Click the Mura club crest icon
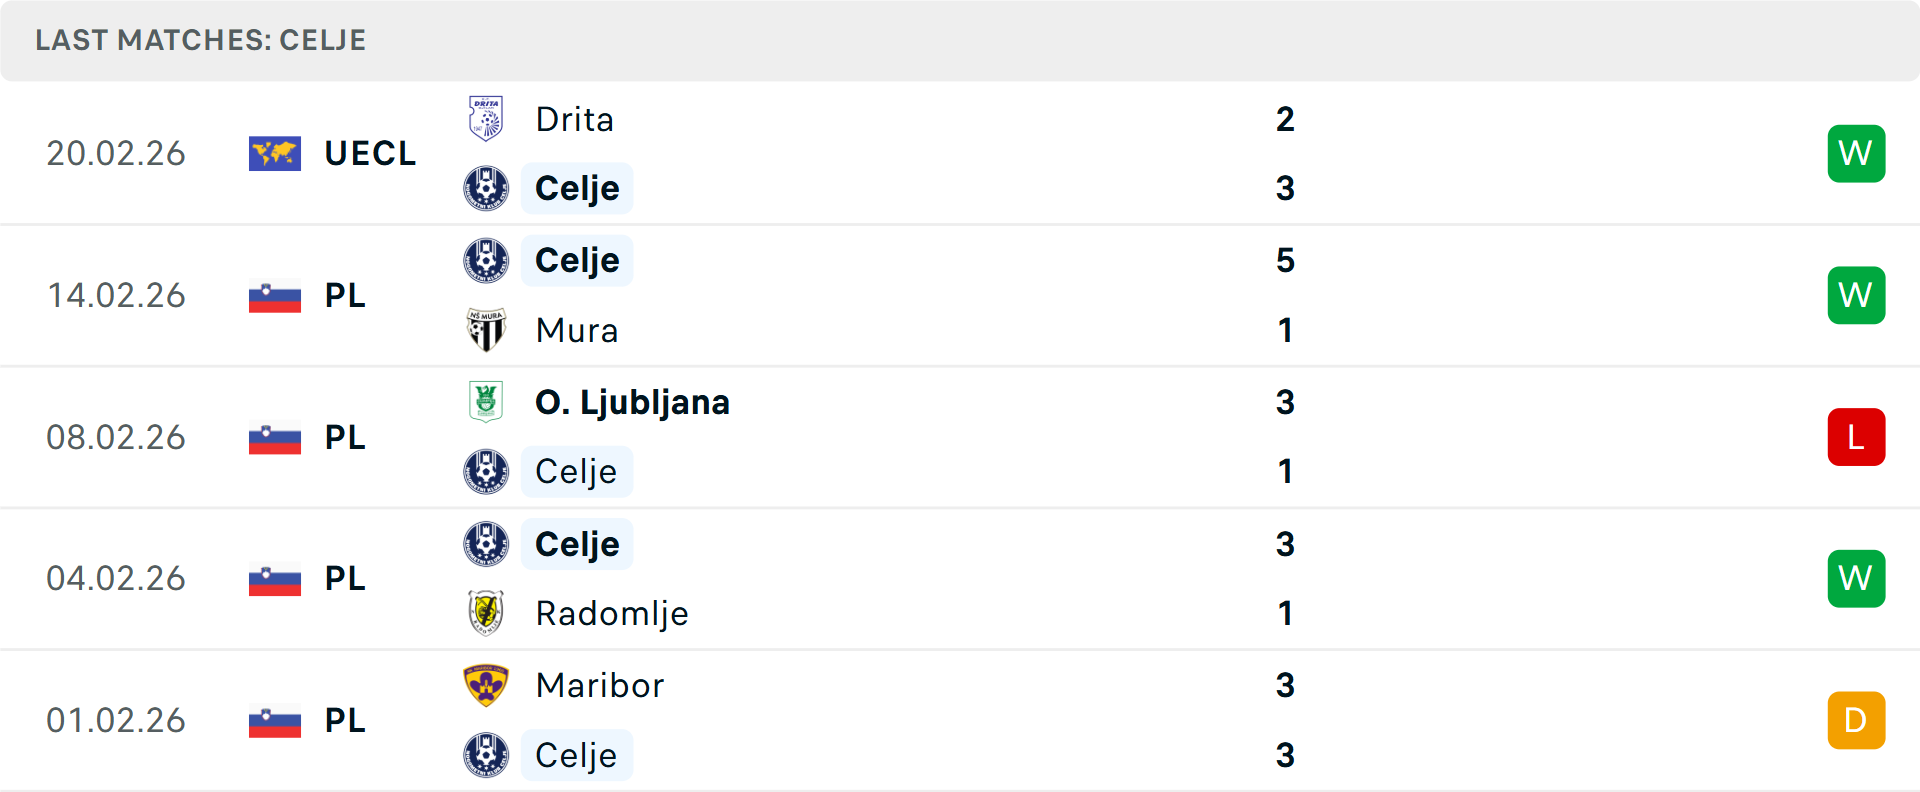The image size is (1920, 792). [x=486, y=330]
